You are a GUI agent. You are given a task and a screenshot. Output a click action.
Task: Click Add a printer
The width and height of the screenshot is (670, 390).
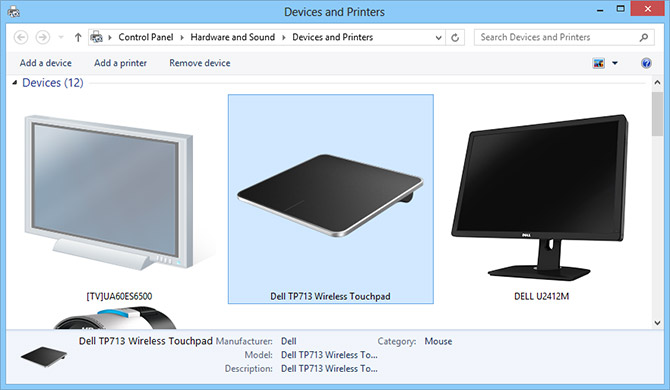tap(120, 63)
